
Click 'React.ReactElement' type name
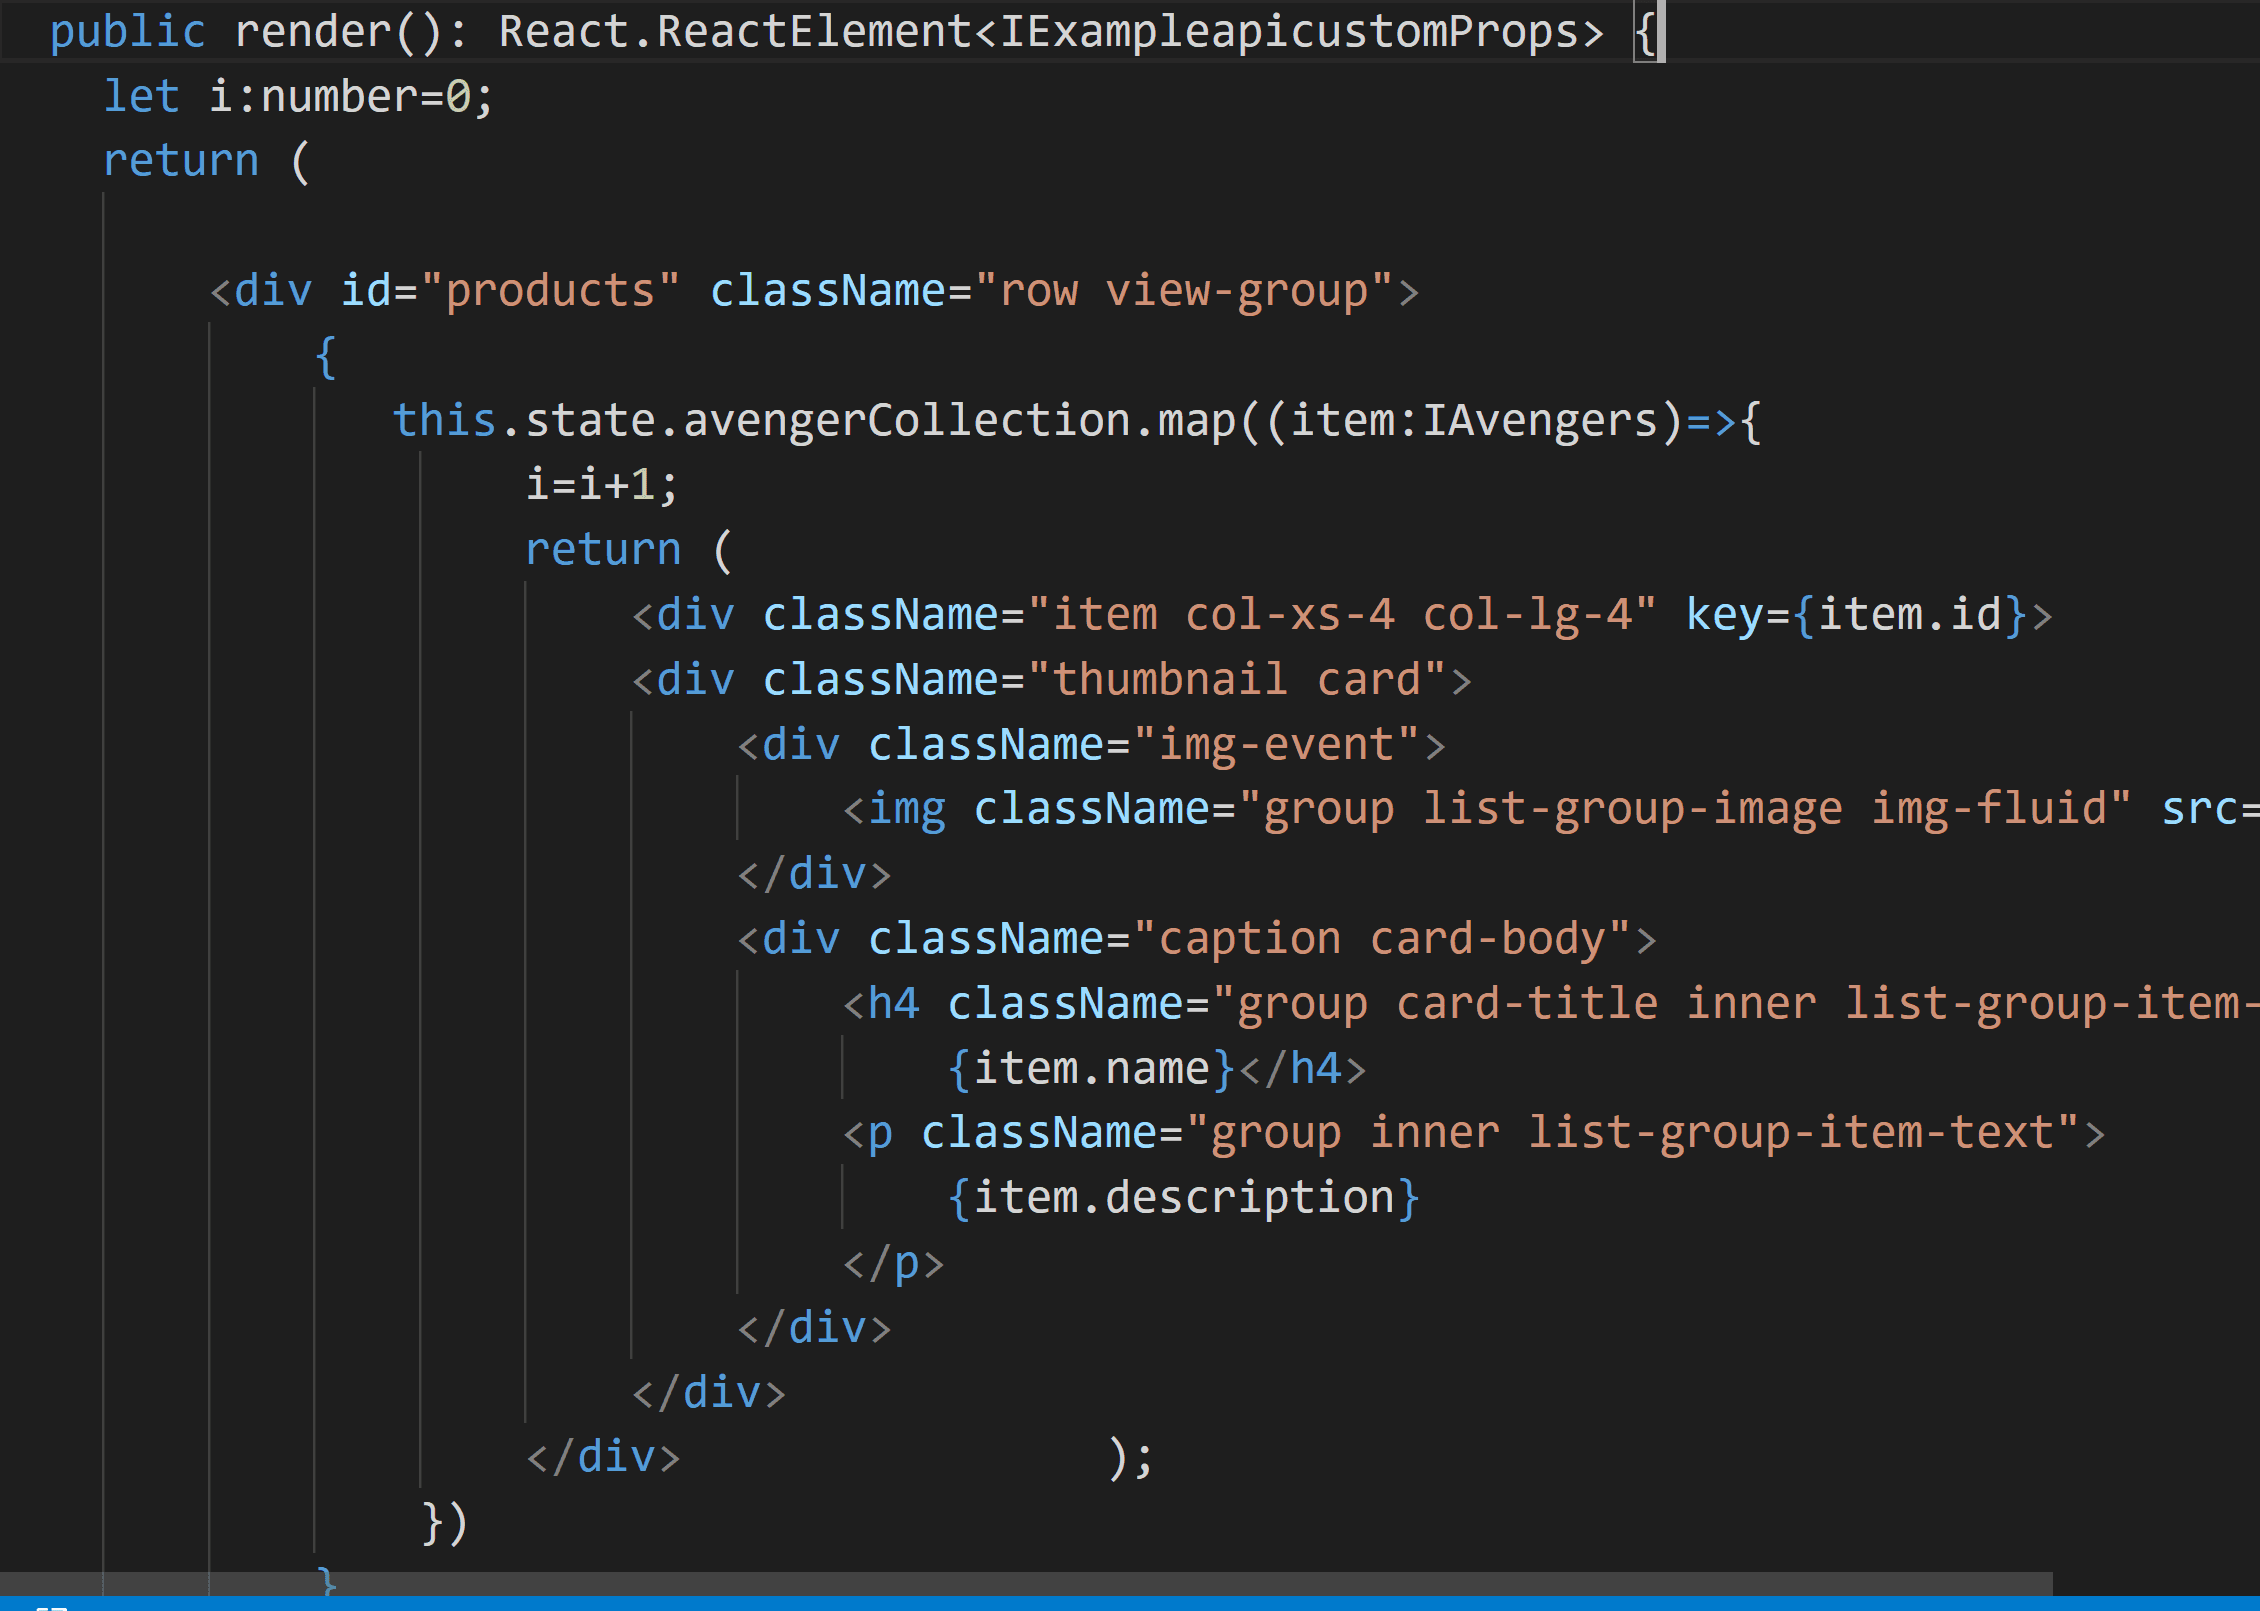(x=734, y=32)
